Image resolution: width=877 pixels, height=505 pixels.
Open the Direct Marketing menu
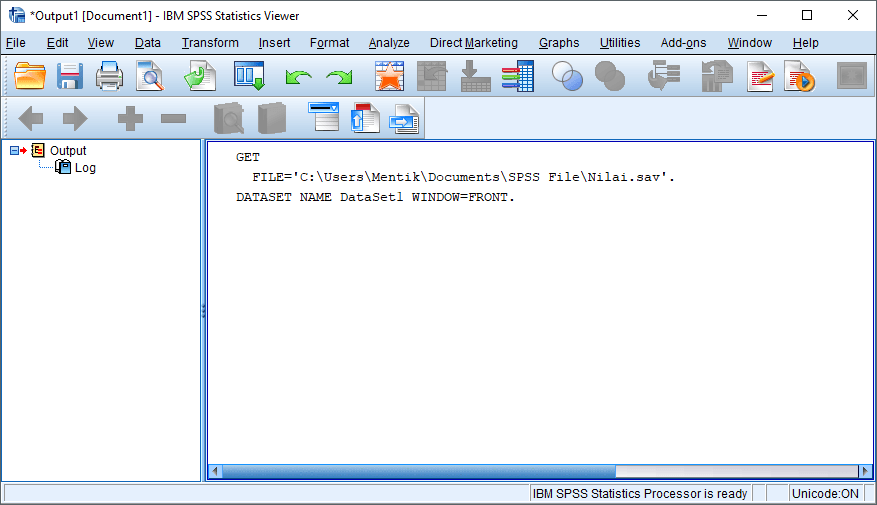point(474,43)
